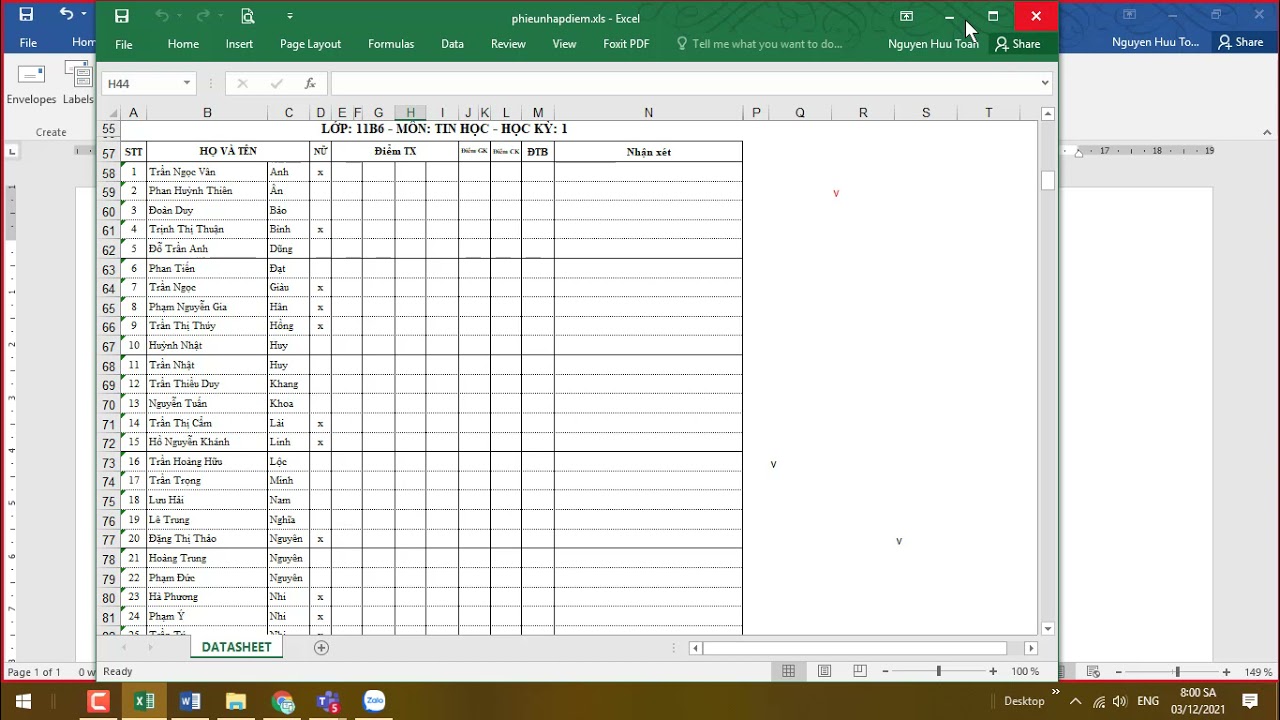Select row 58 header

point(109,172)
